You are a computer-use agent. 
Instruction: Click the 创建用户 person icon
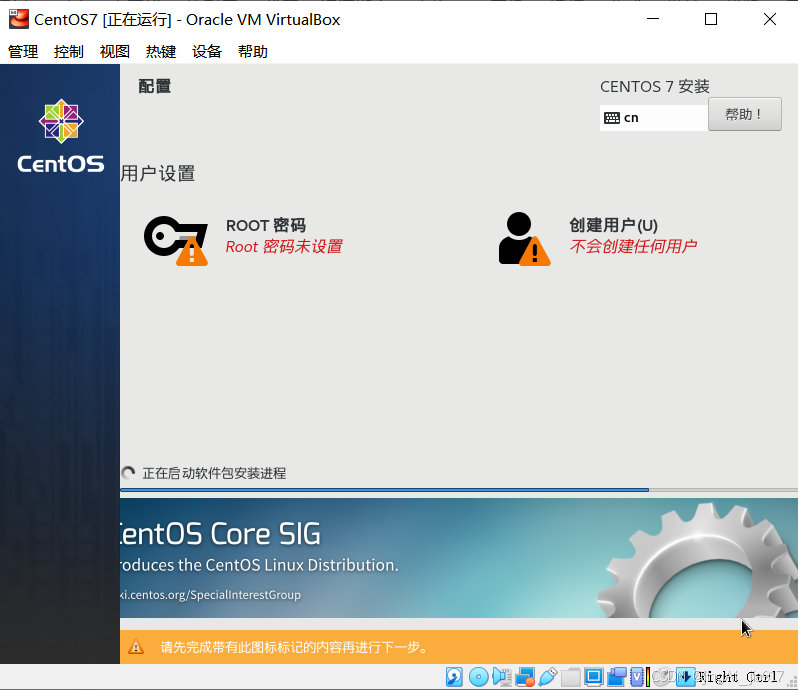point(524,239)
